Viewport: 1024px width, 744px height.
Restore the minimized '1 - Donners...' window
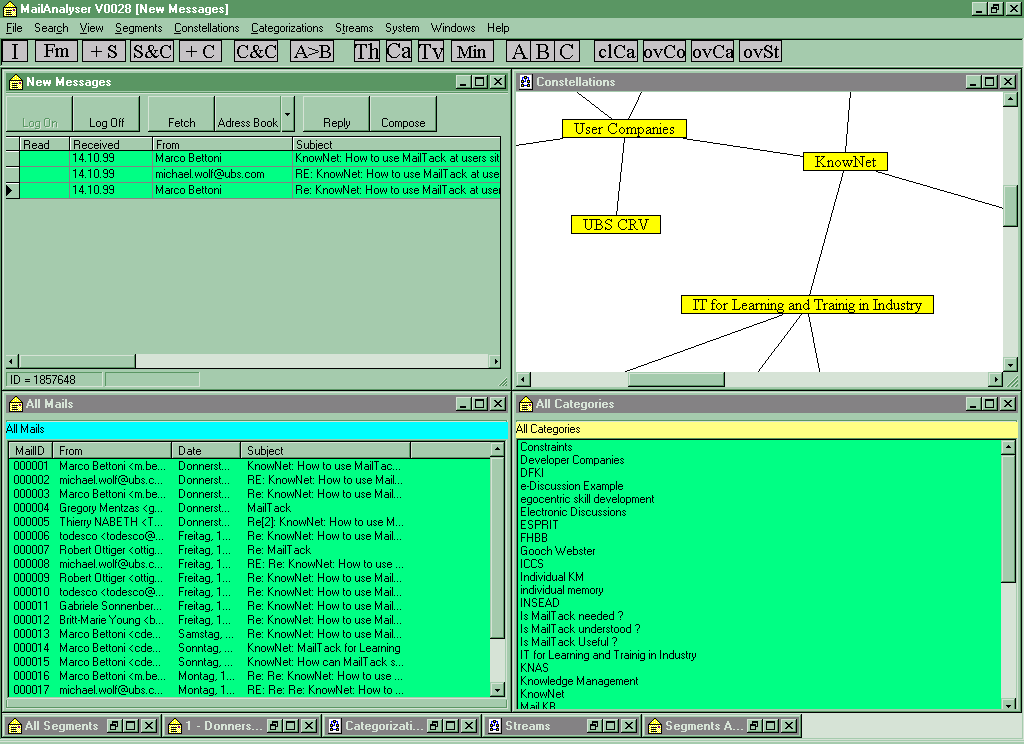[274, 726]
